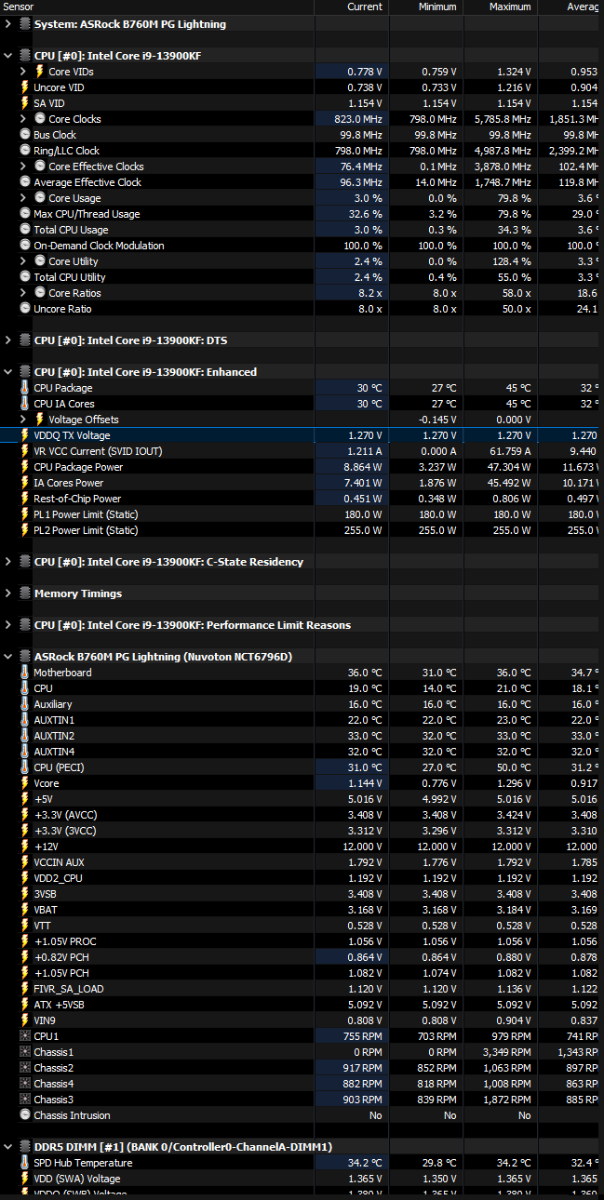The height and width of the screenshot is (1200, 604).
Task: Expand the Core Effective Clocks row
Action: tap(24, 166)
